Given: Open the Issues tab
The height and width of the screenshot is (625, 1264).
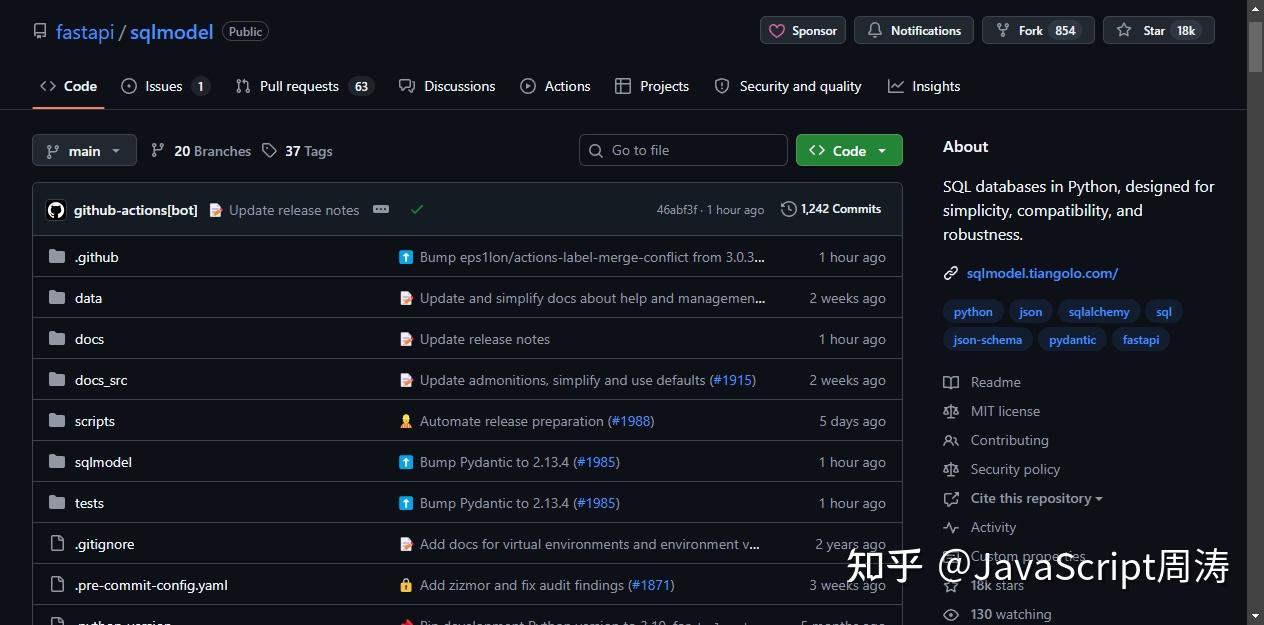Looking at the screenshot, I should tap(165, 86).
